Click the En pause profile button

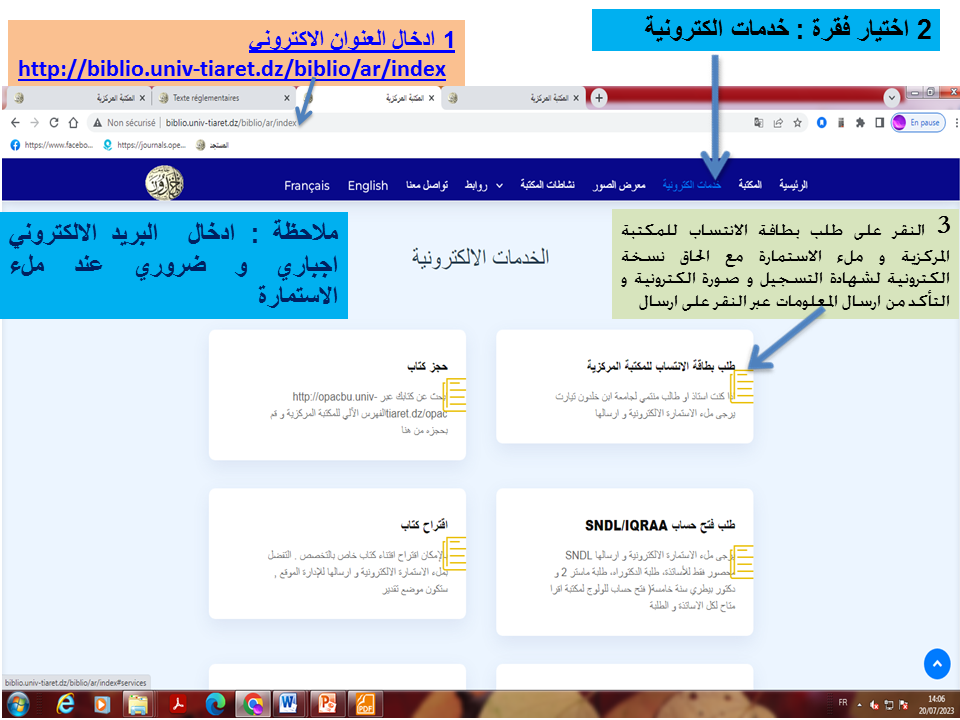point(915,123)
